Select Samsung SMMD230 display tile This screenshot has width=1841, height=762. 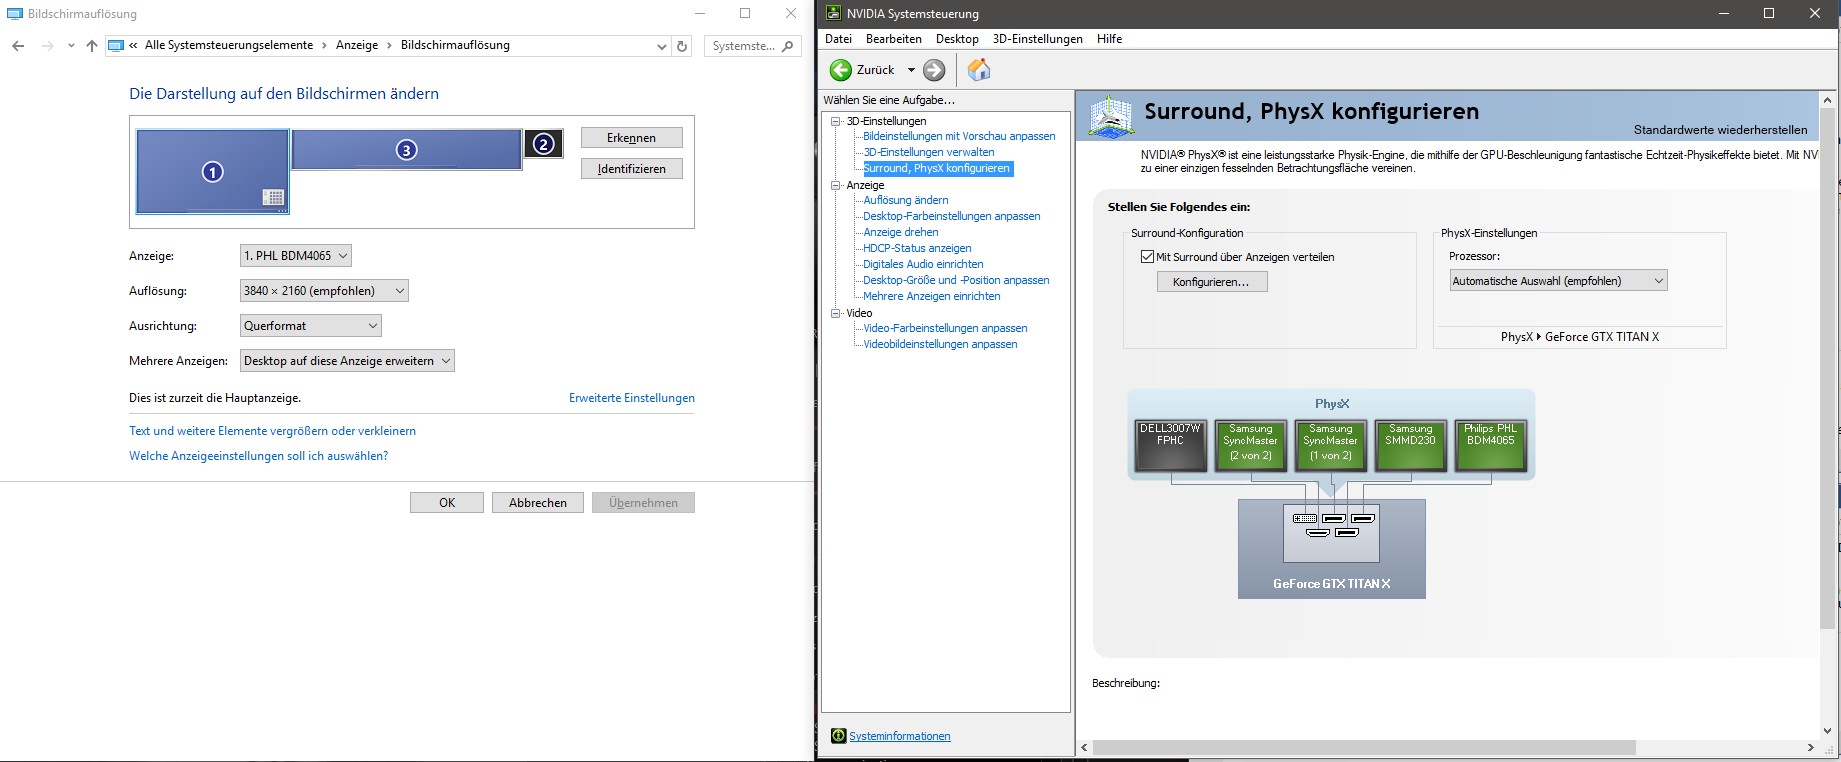click(1410, 446)
